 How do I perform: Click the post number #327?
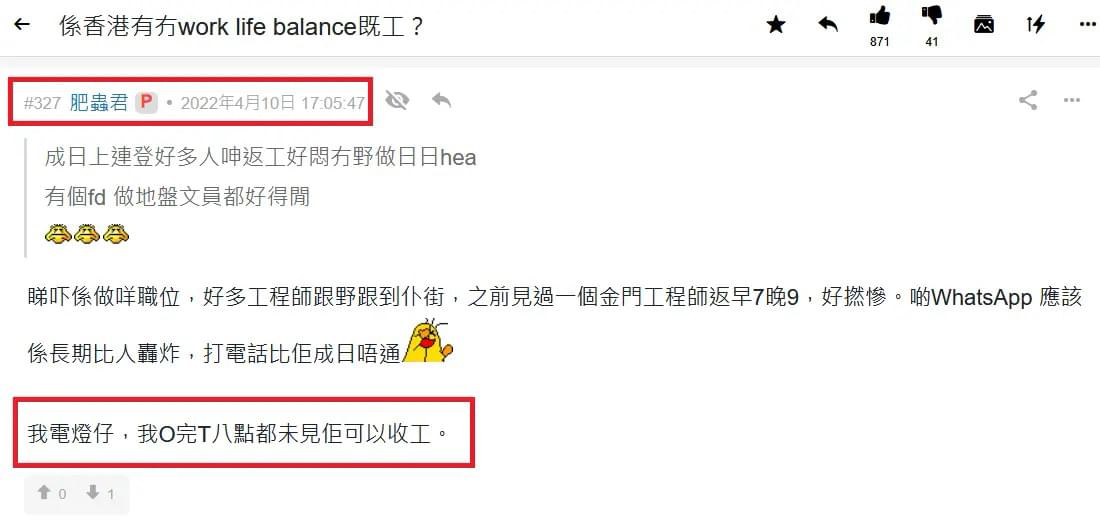pyautogui.click(x=42, y=104)
